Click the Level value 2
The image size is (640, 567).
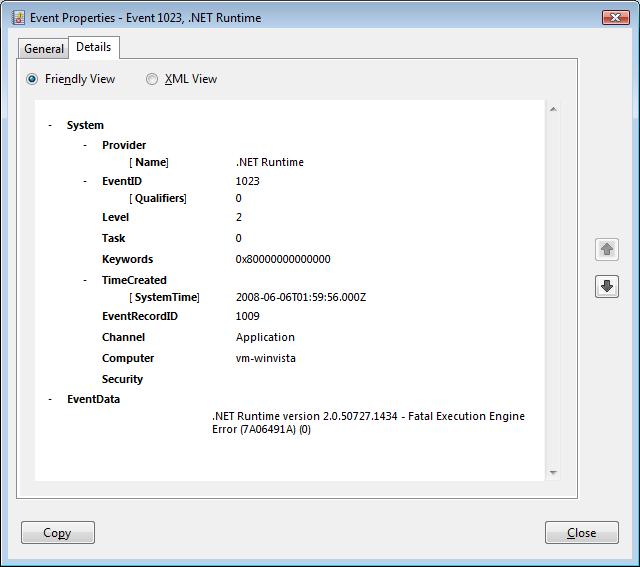tap(239, 217)
